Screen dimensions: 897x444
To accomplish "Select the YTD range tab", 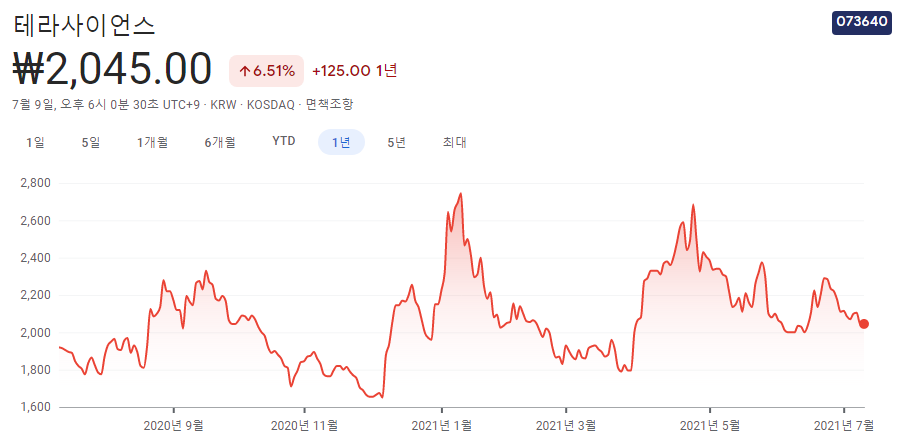I will point(284,141).
